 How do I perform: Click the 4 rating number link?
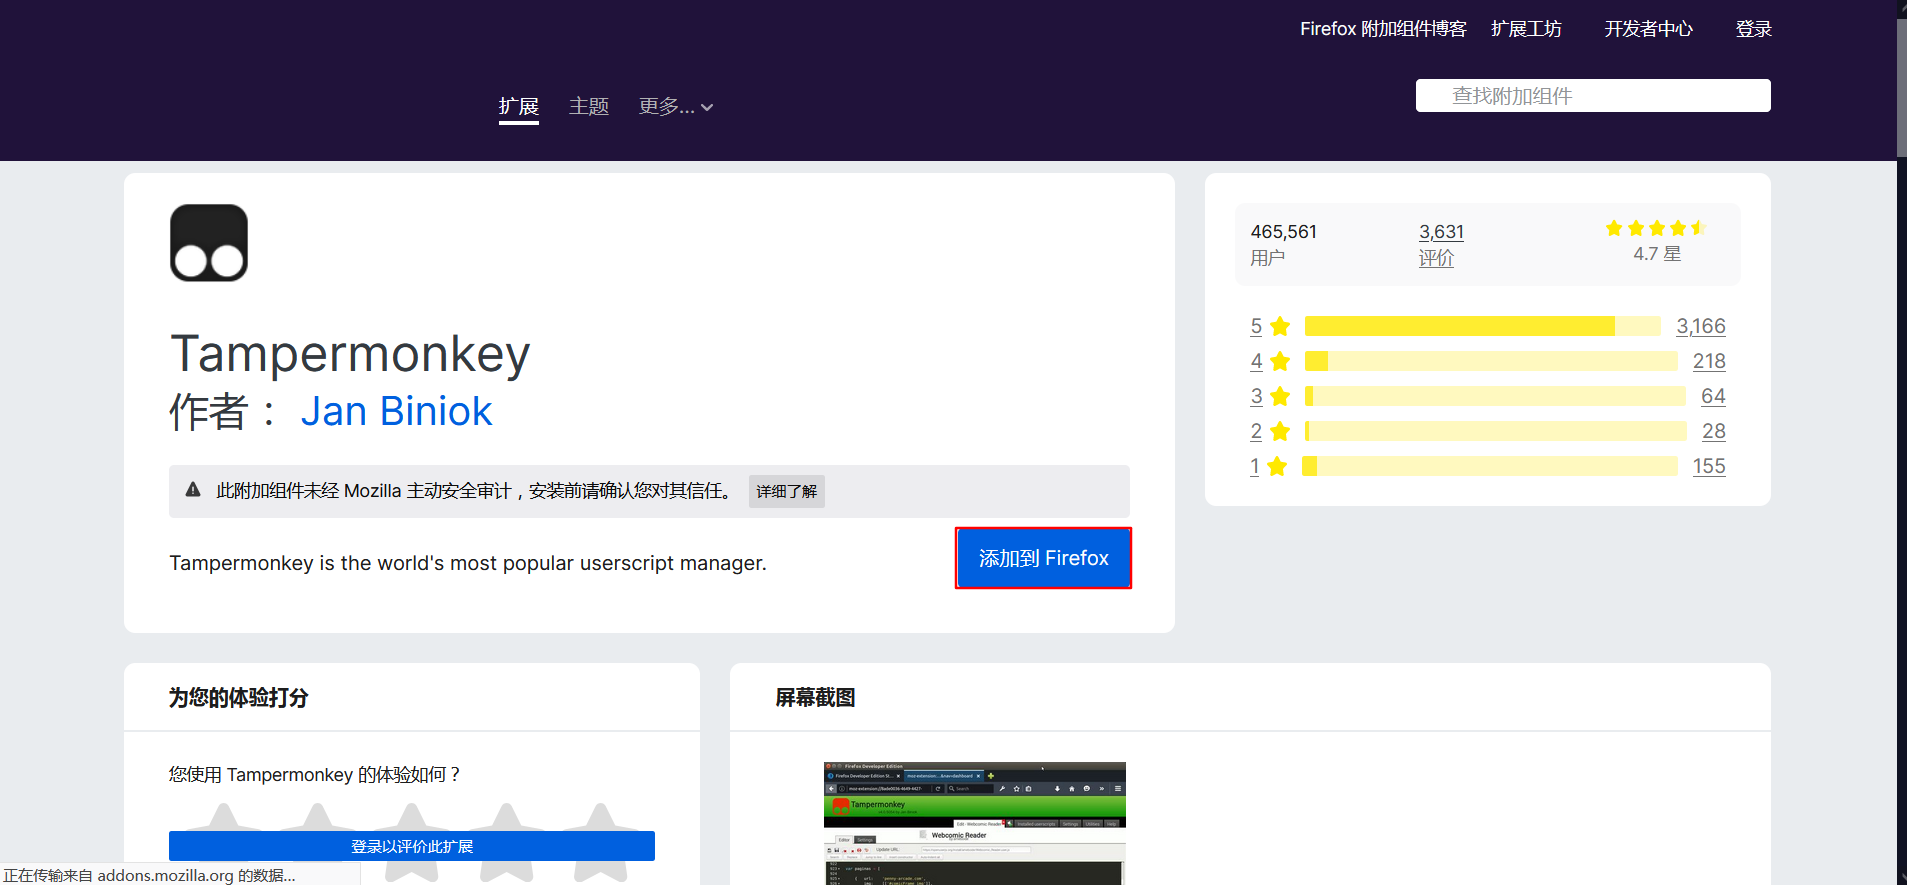[1256, 361]
